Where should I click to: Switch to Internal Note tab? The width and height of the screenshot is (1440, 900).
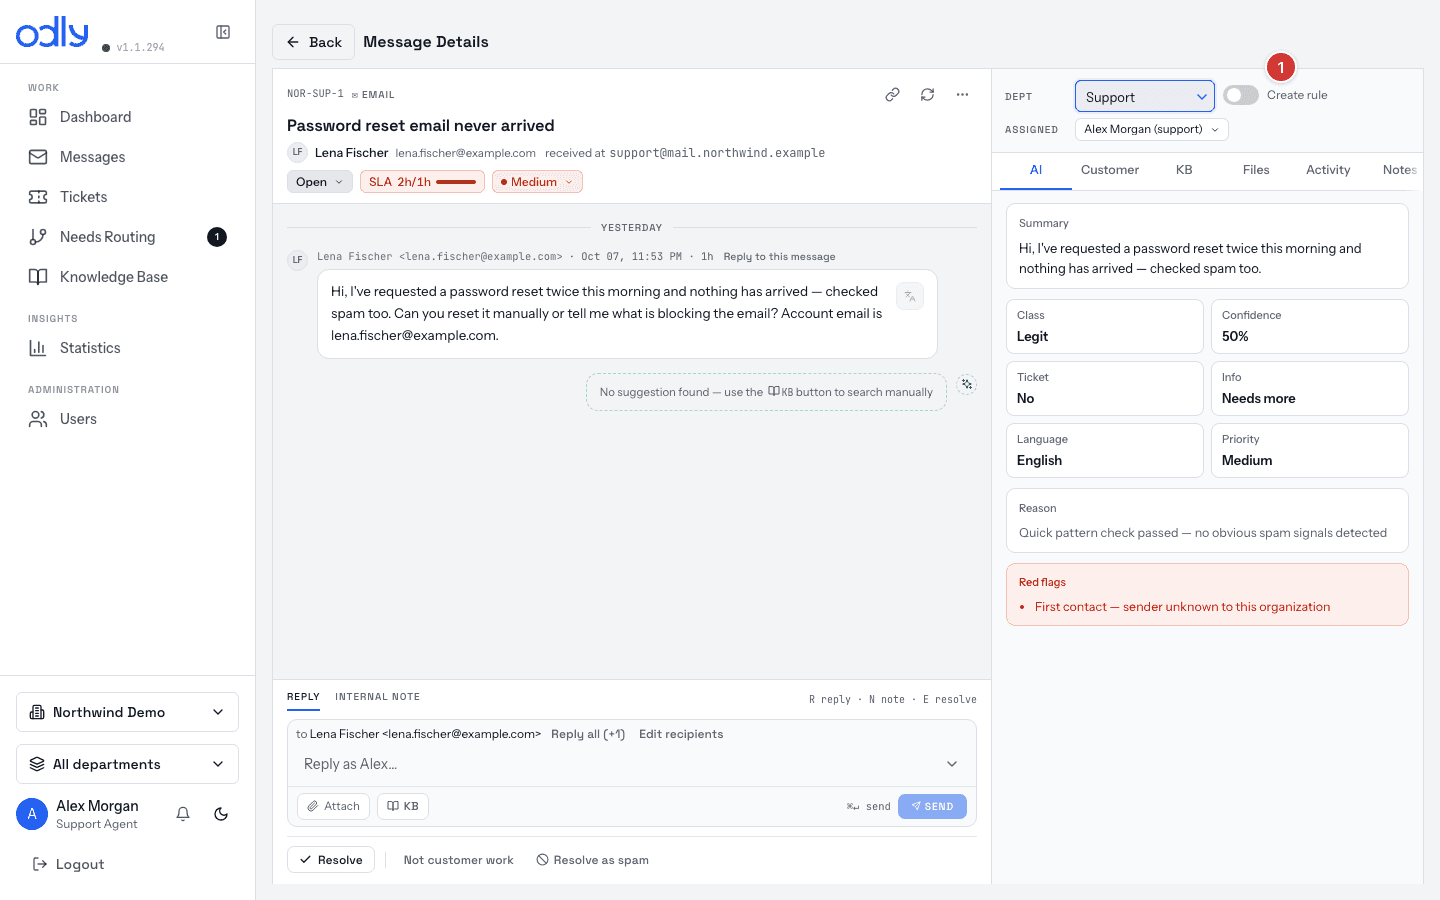pyautogui.click(x=377, y=697)
